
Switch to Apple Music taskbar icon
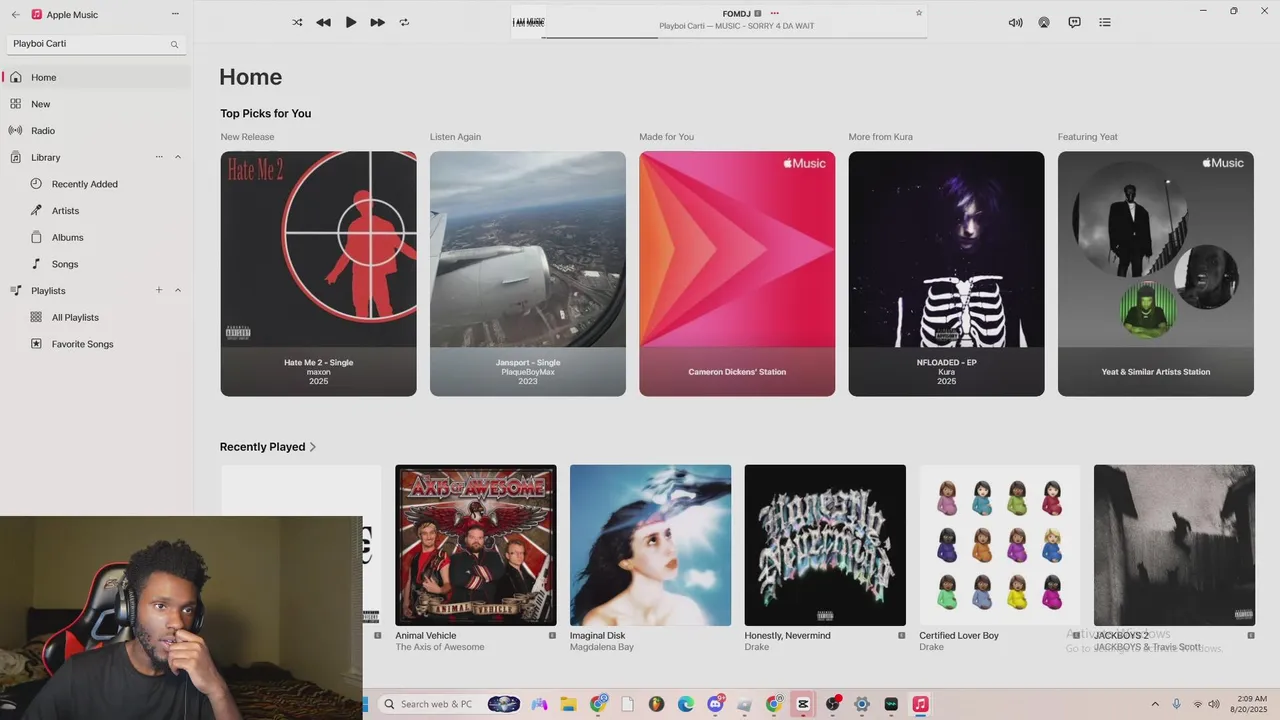click(x=920, y=704)
